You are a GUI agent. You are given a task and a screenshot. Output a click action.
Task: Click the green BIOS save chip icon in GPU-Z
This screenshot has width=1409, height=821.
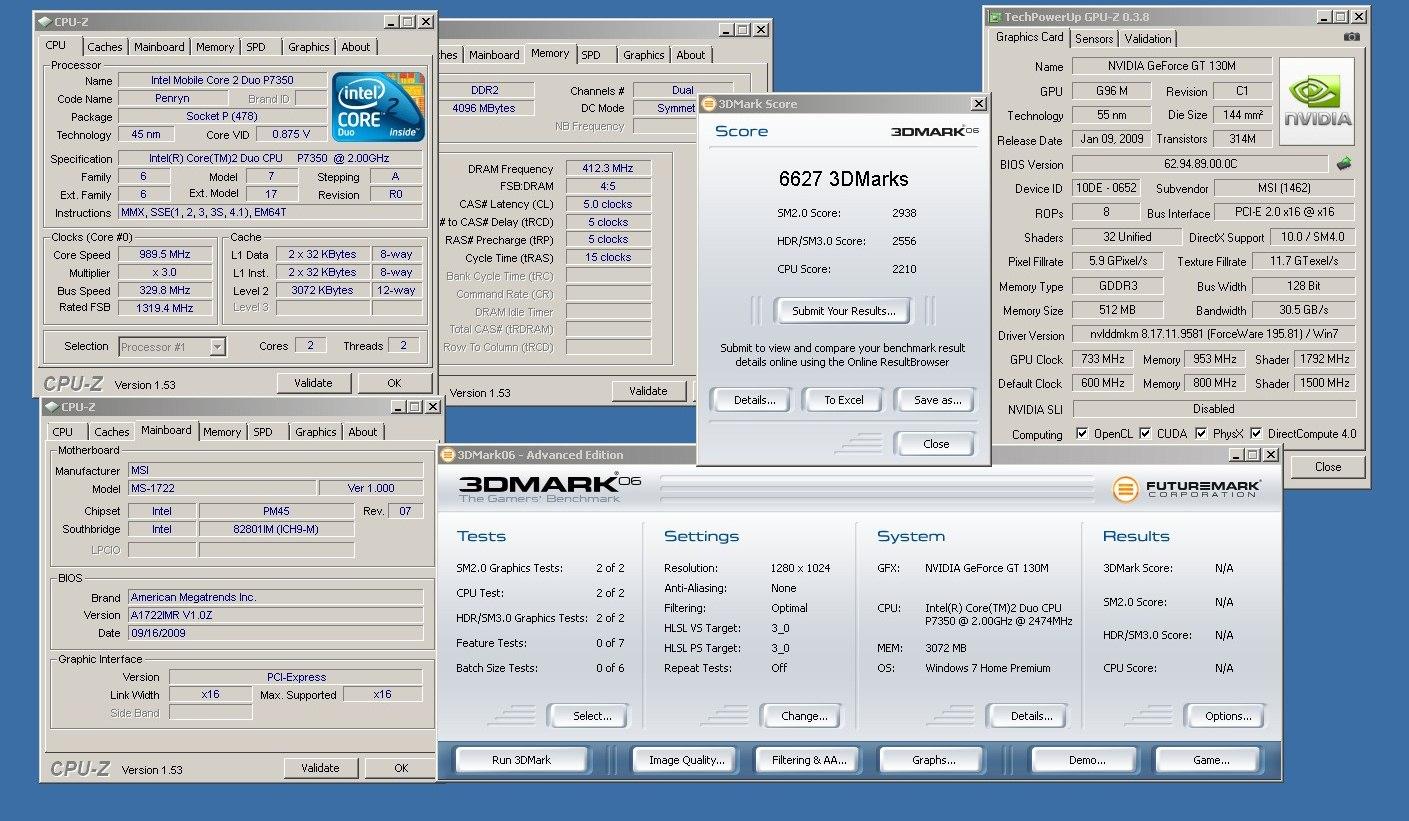pyautogui.click(x=1344, y=163)
